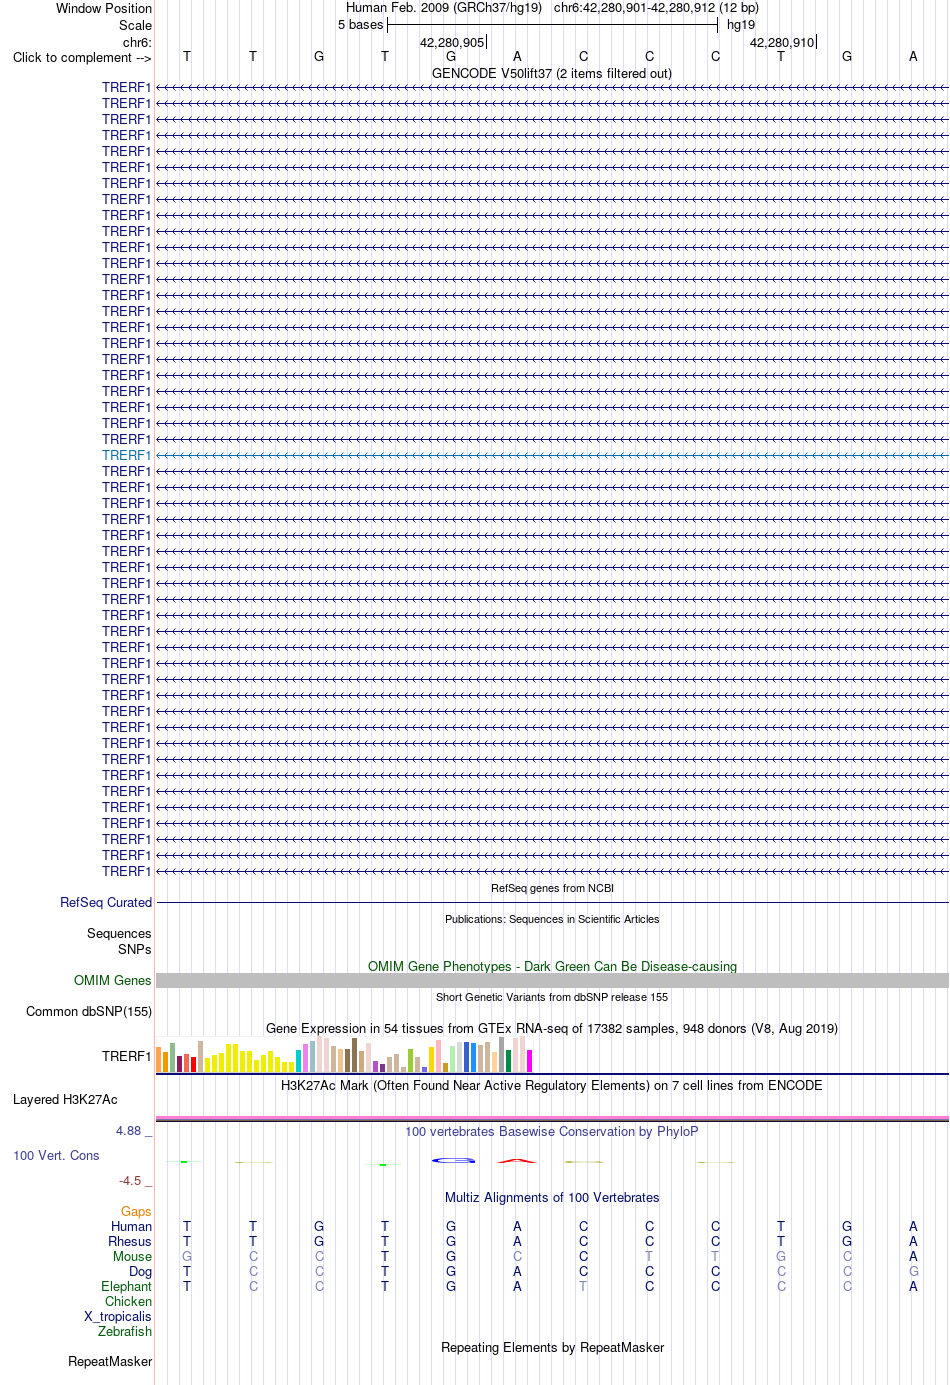This screenshot has height=1385, width=950.
Task: Click the GTEx TRERF1 row label
Action: pos(126,1056)
